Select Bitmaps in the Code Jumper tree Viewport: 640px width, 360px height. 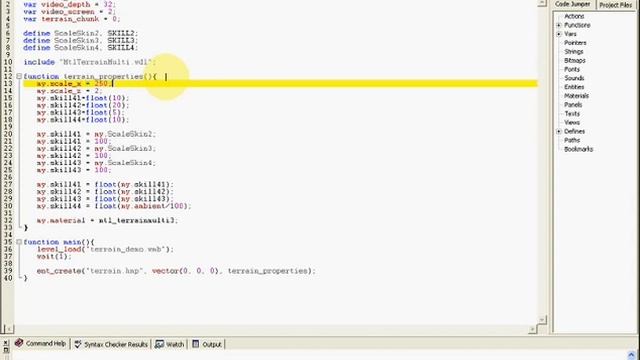click(x=575, y=60)
